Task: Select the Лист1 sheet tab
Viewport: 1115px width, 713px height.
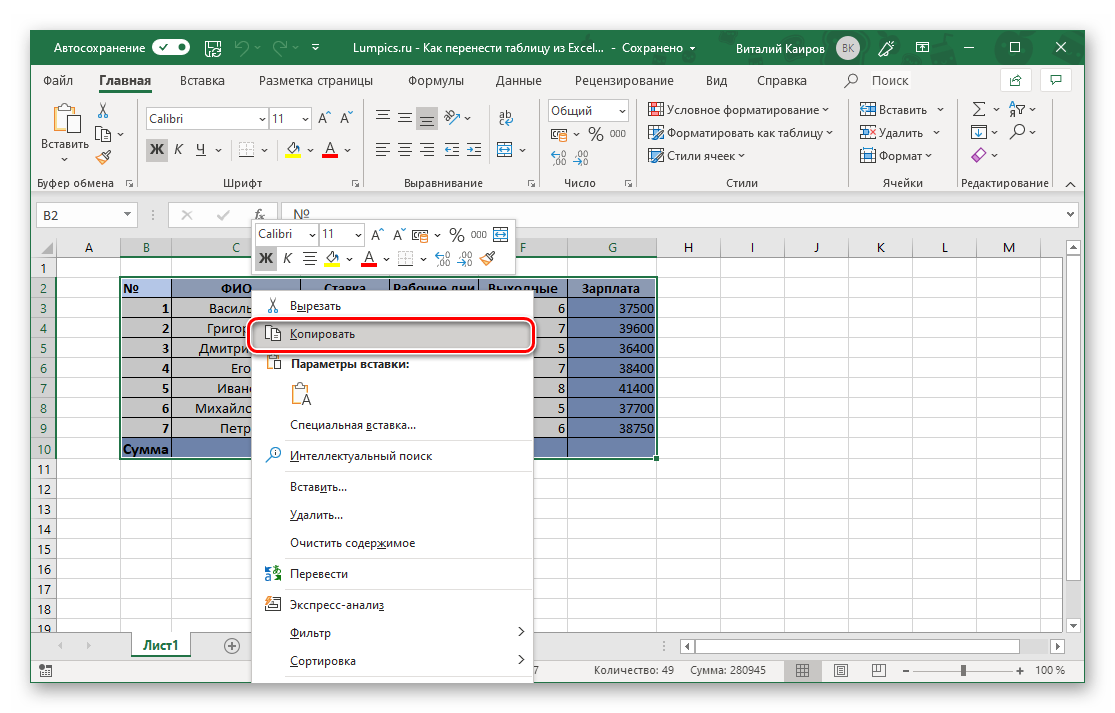Action: click(161, 645)
